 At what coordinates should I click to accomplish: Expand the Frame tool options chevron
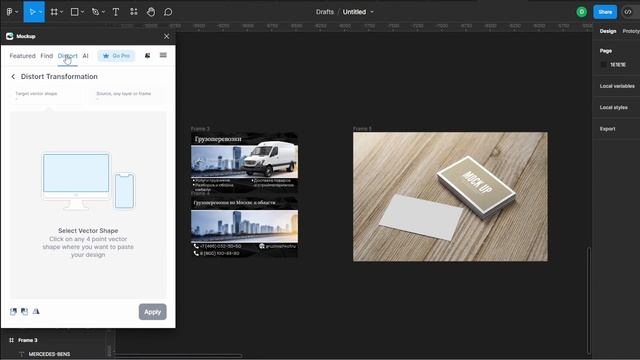pos(62,12)
